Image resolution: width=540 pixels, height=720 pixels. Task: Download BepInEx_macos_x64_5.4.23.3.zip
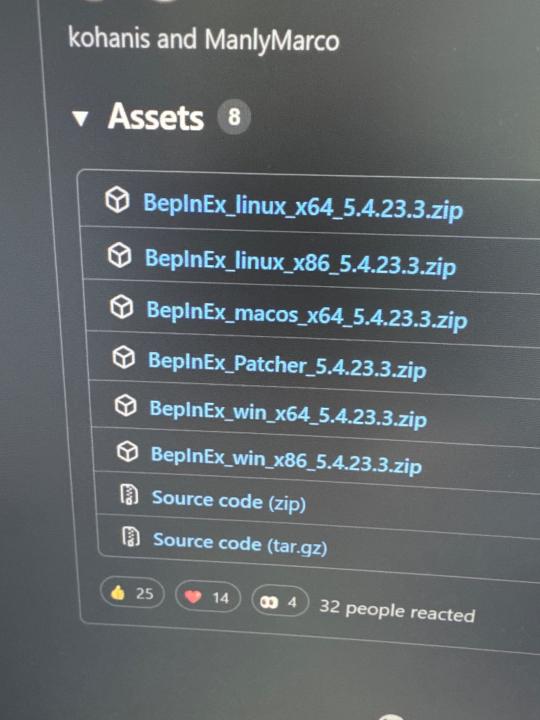307,315
